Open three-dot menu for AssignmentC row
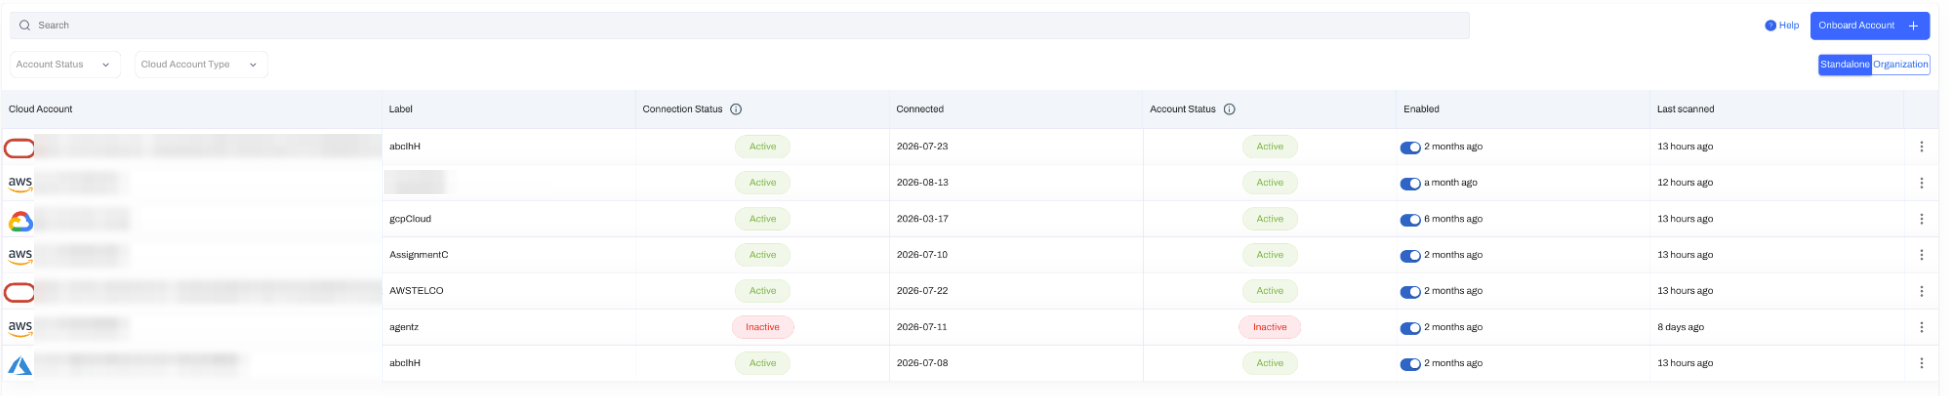Screen dimensions: 1950x396 [x=1921, y=255]
